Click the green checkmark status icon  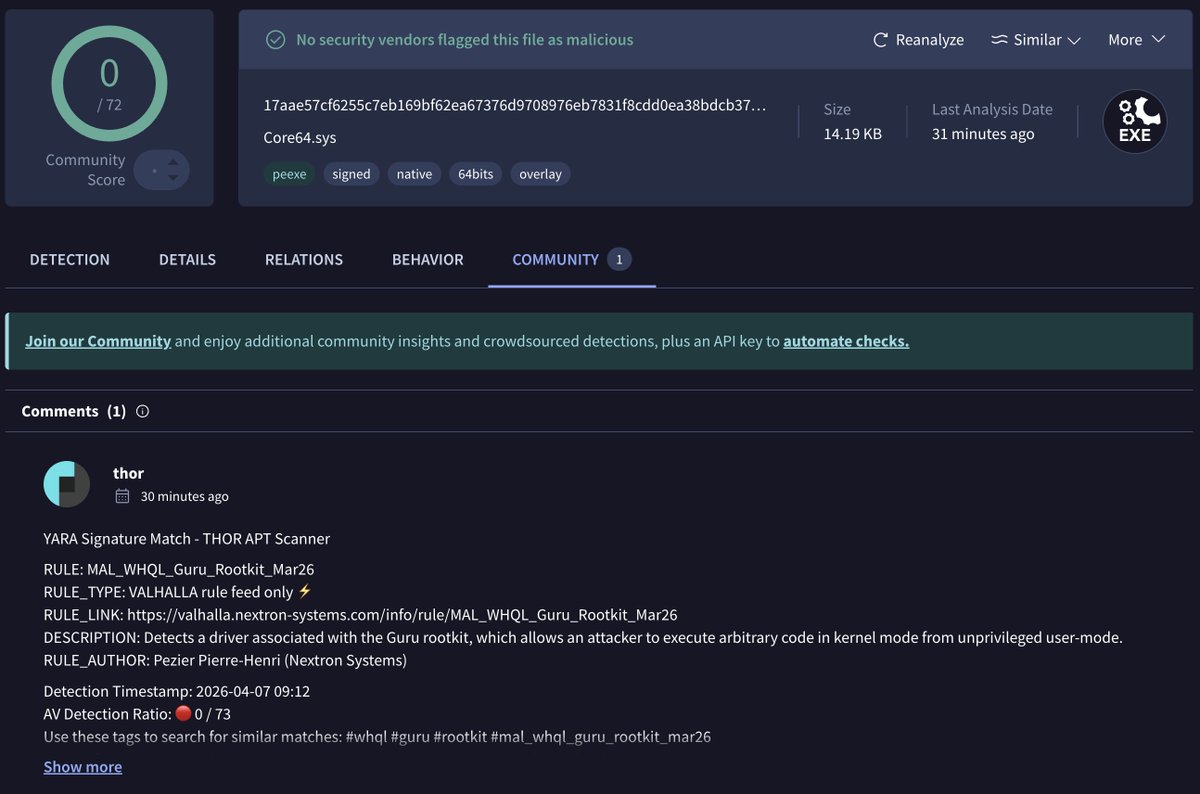(275, 40)
